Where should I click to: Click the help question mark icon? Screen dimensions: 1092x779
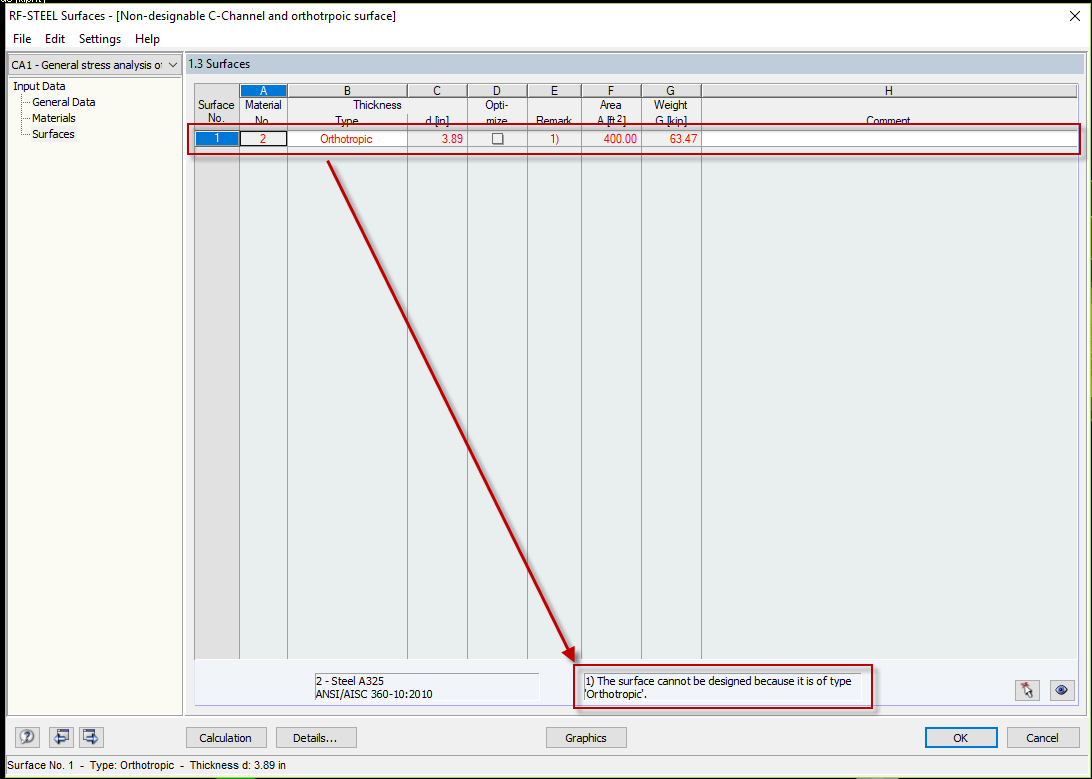click(x=27, y=737)
